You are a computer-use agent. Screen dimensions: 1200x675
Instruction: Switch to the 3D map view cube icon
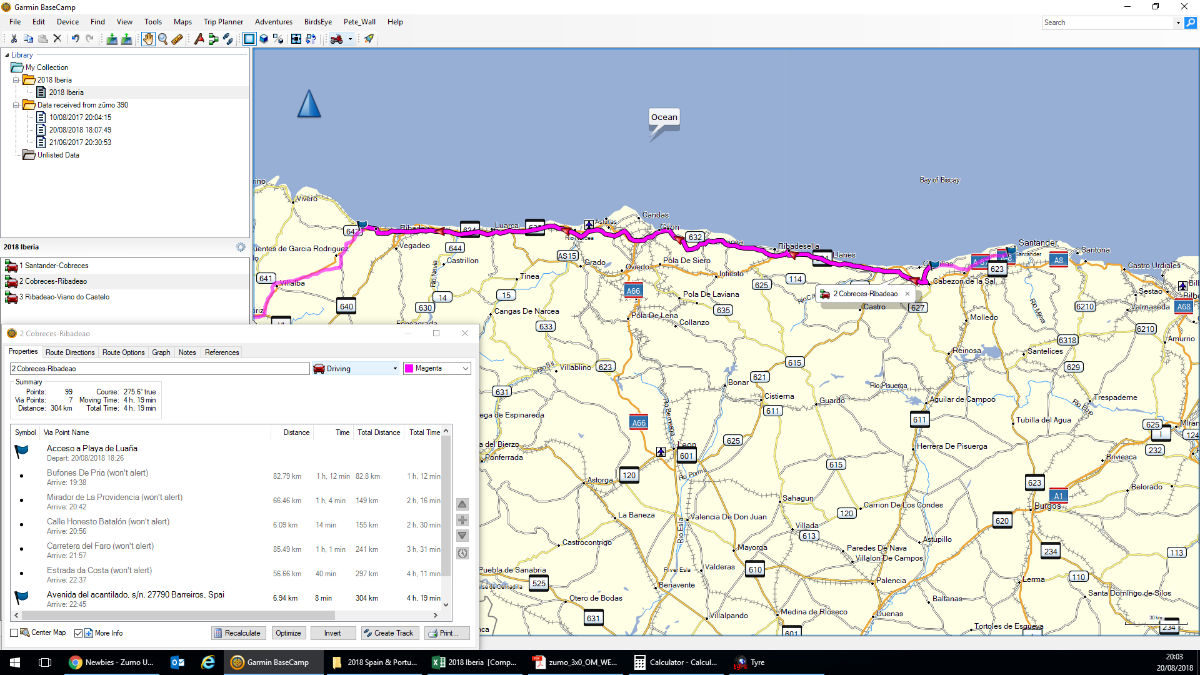pos(264,39)
